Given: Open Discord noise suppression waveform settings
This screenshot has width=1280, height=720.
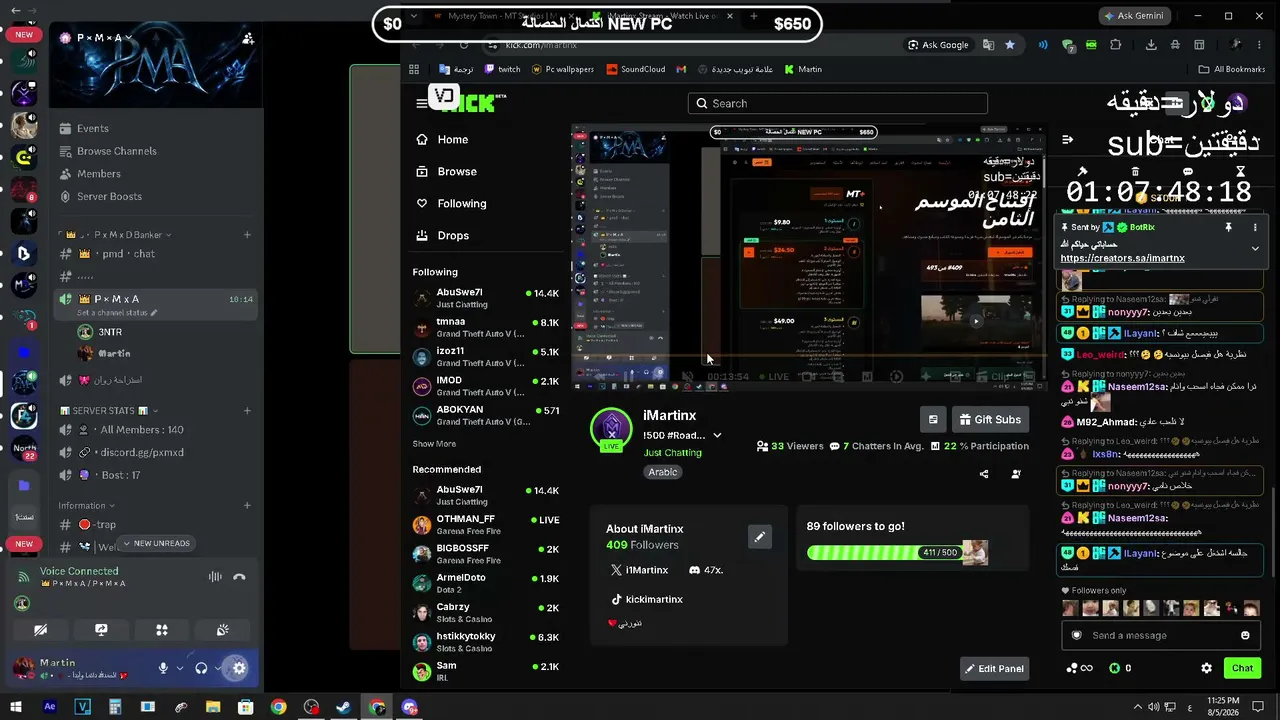Looking at the screenshot, I should (215, 577).
